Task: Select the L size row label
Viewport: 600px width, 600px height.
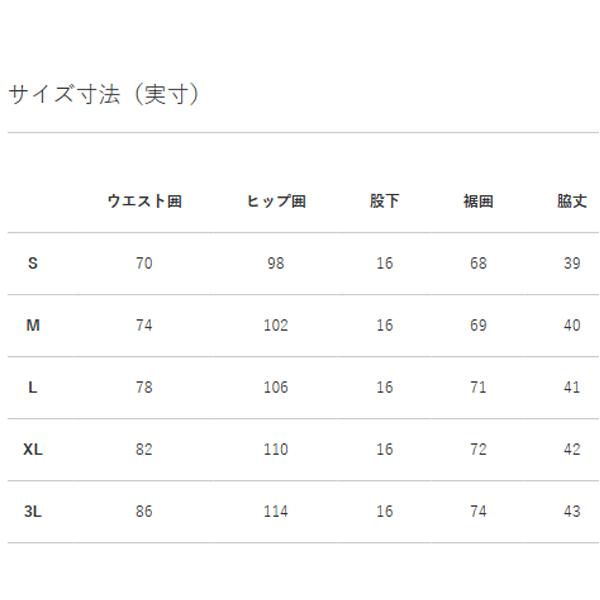Action: tap(33, 387)
